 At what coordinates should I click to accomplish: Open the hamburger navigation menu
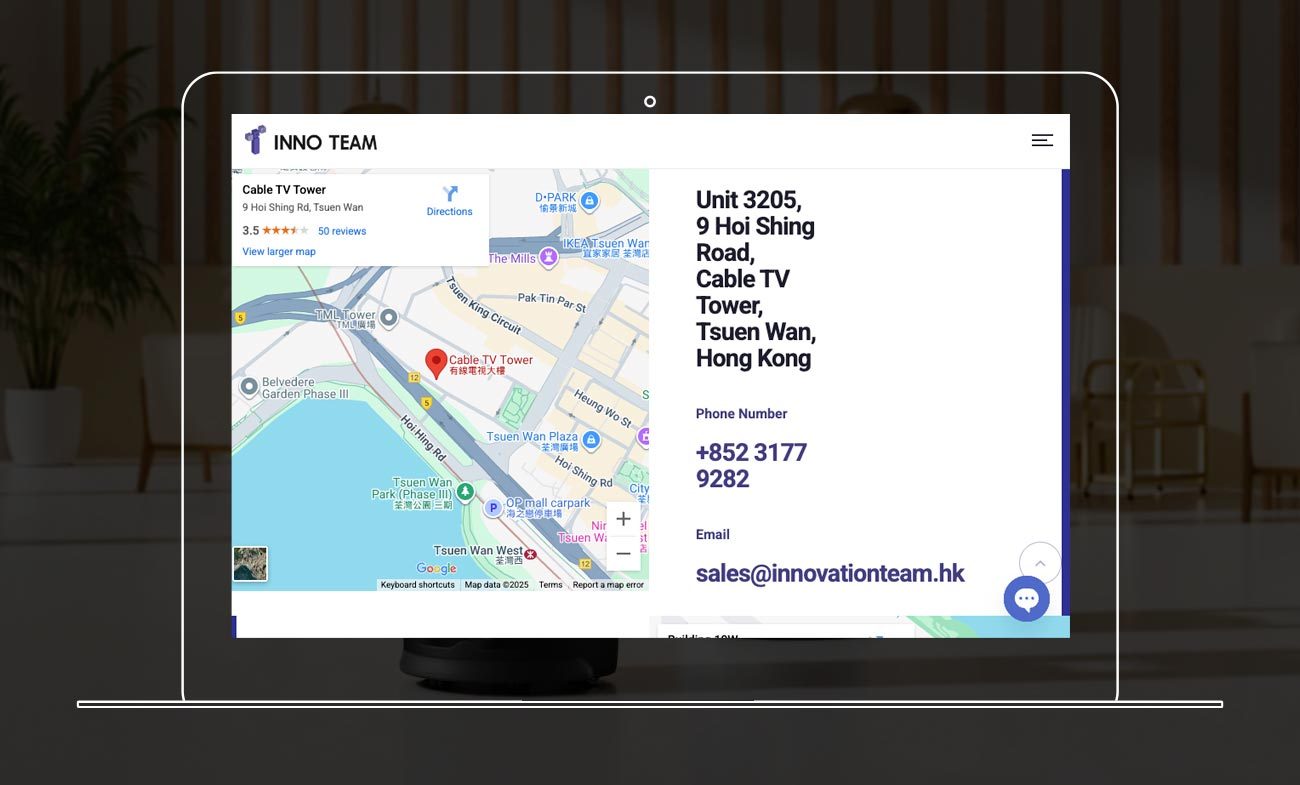coord(1042,141)
